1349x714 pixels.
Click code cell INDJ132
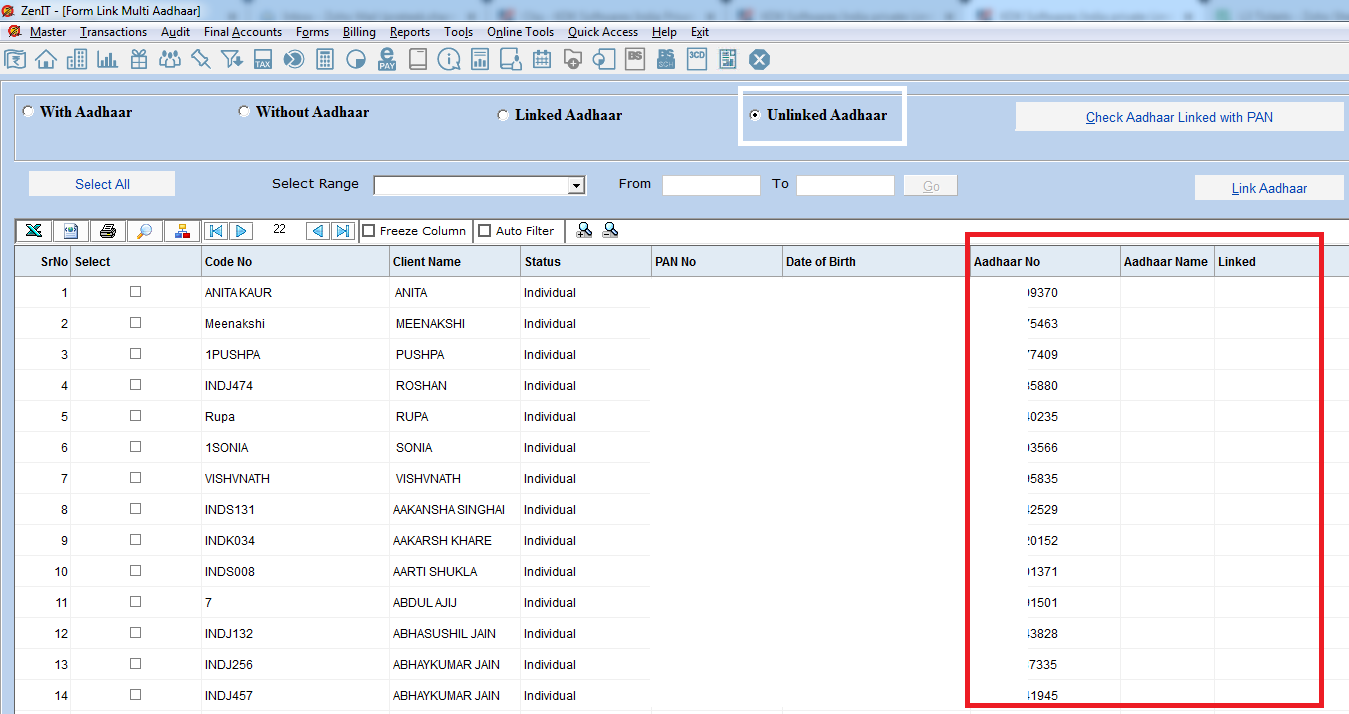click(295, 634)
